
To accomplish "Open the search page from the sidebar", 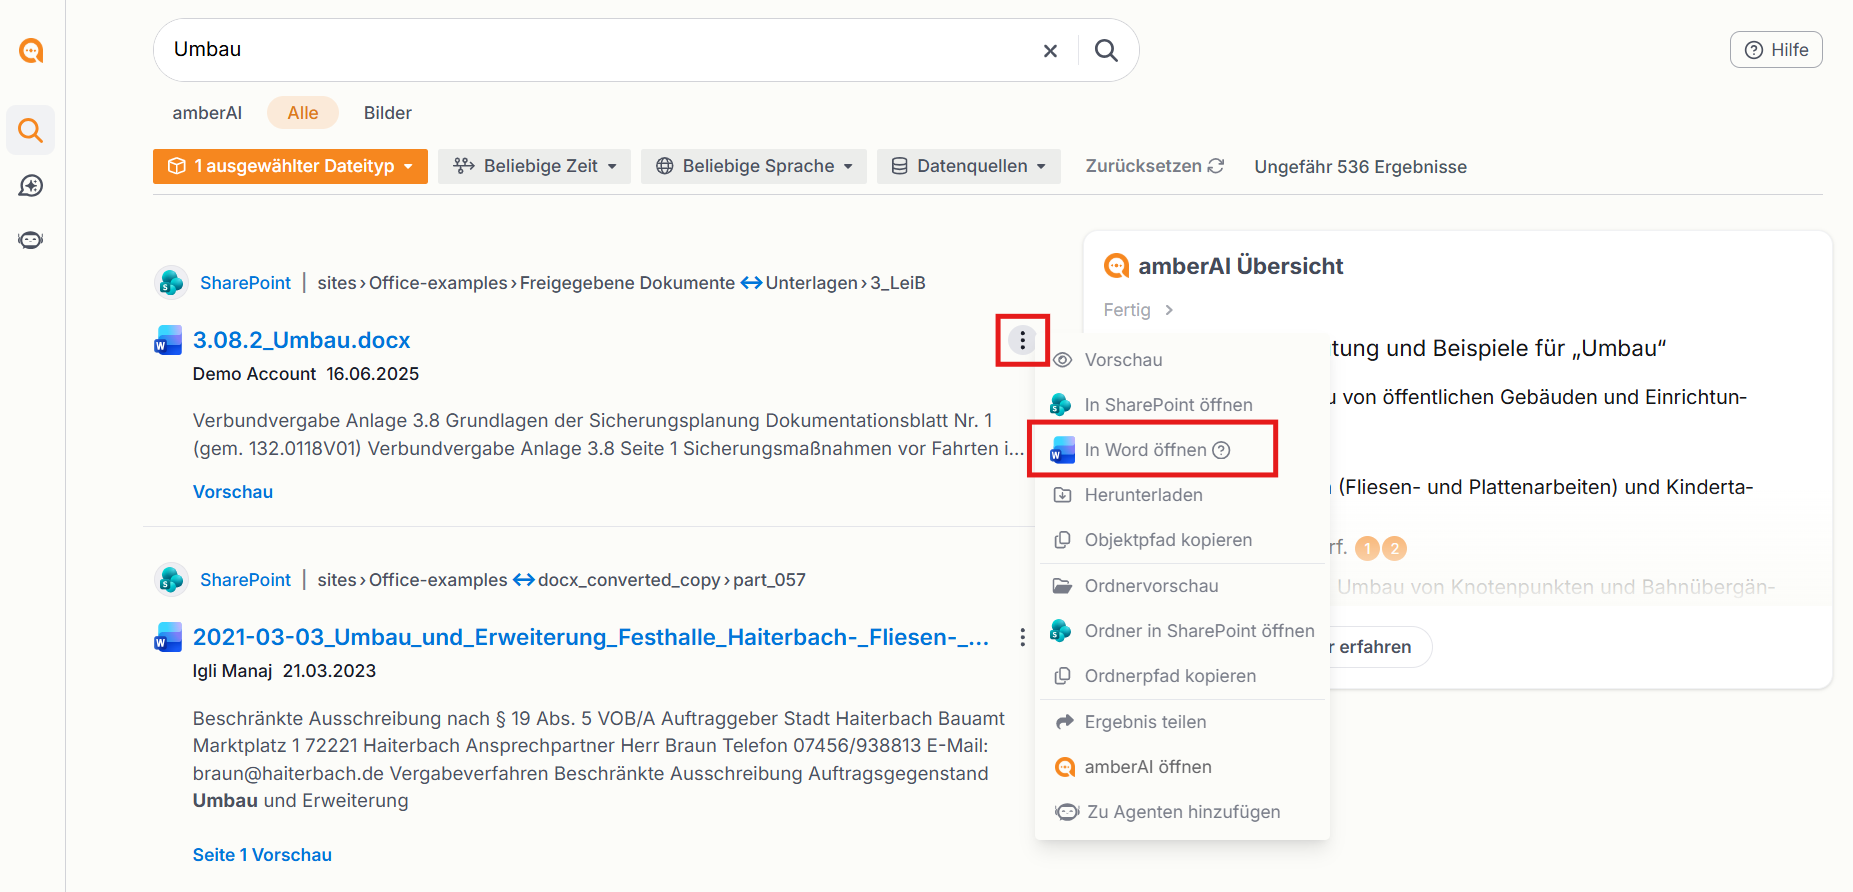I will click(31, 130).
